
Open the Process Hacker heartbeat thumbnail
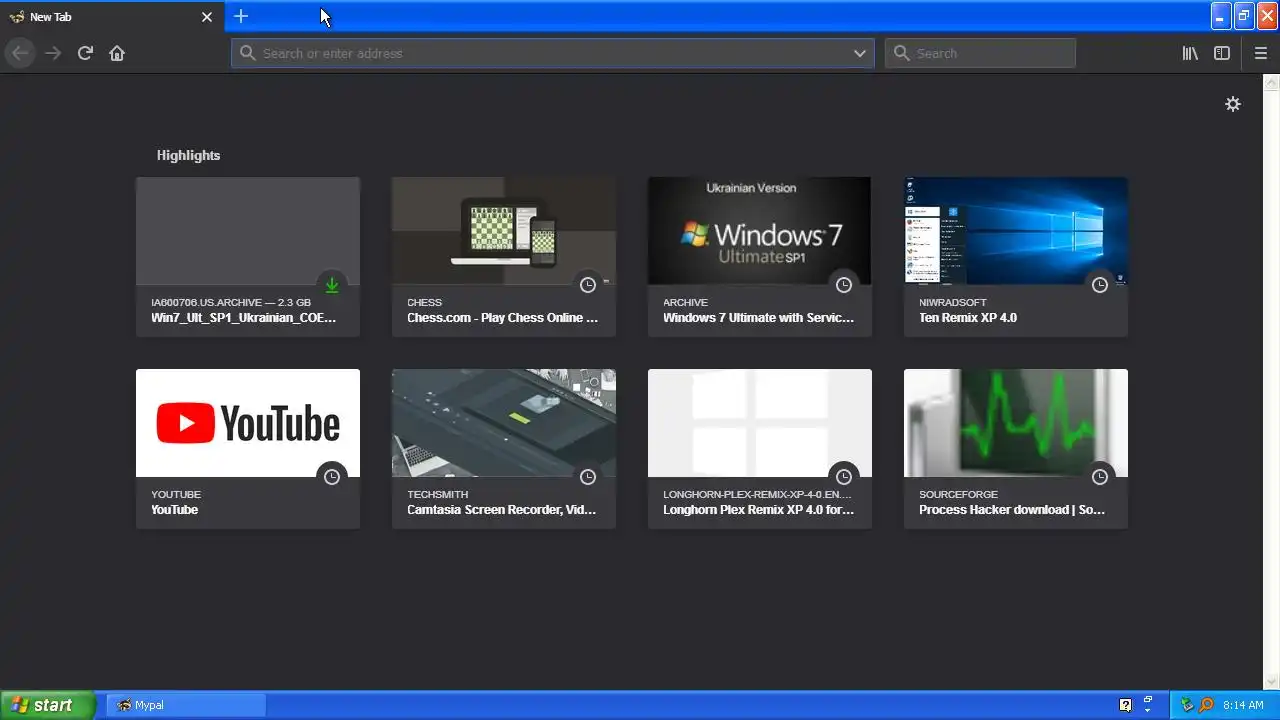pos(1016,423)
